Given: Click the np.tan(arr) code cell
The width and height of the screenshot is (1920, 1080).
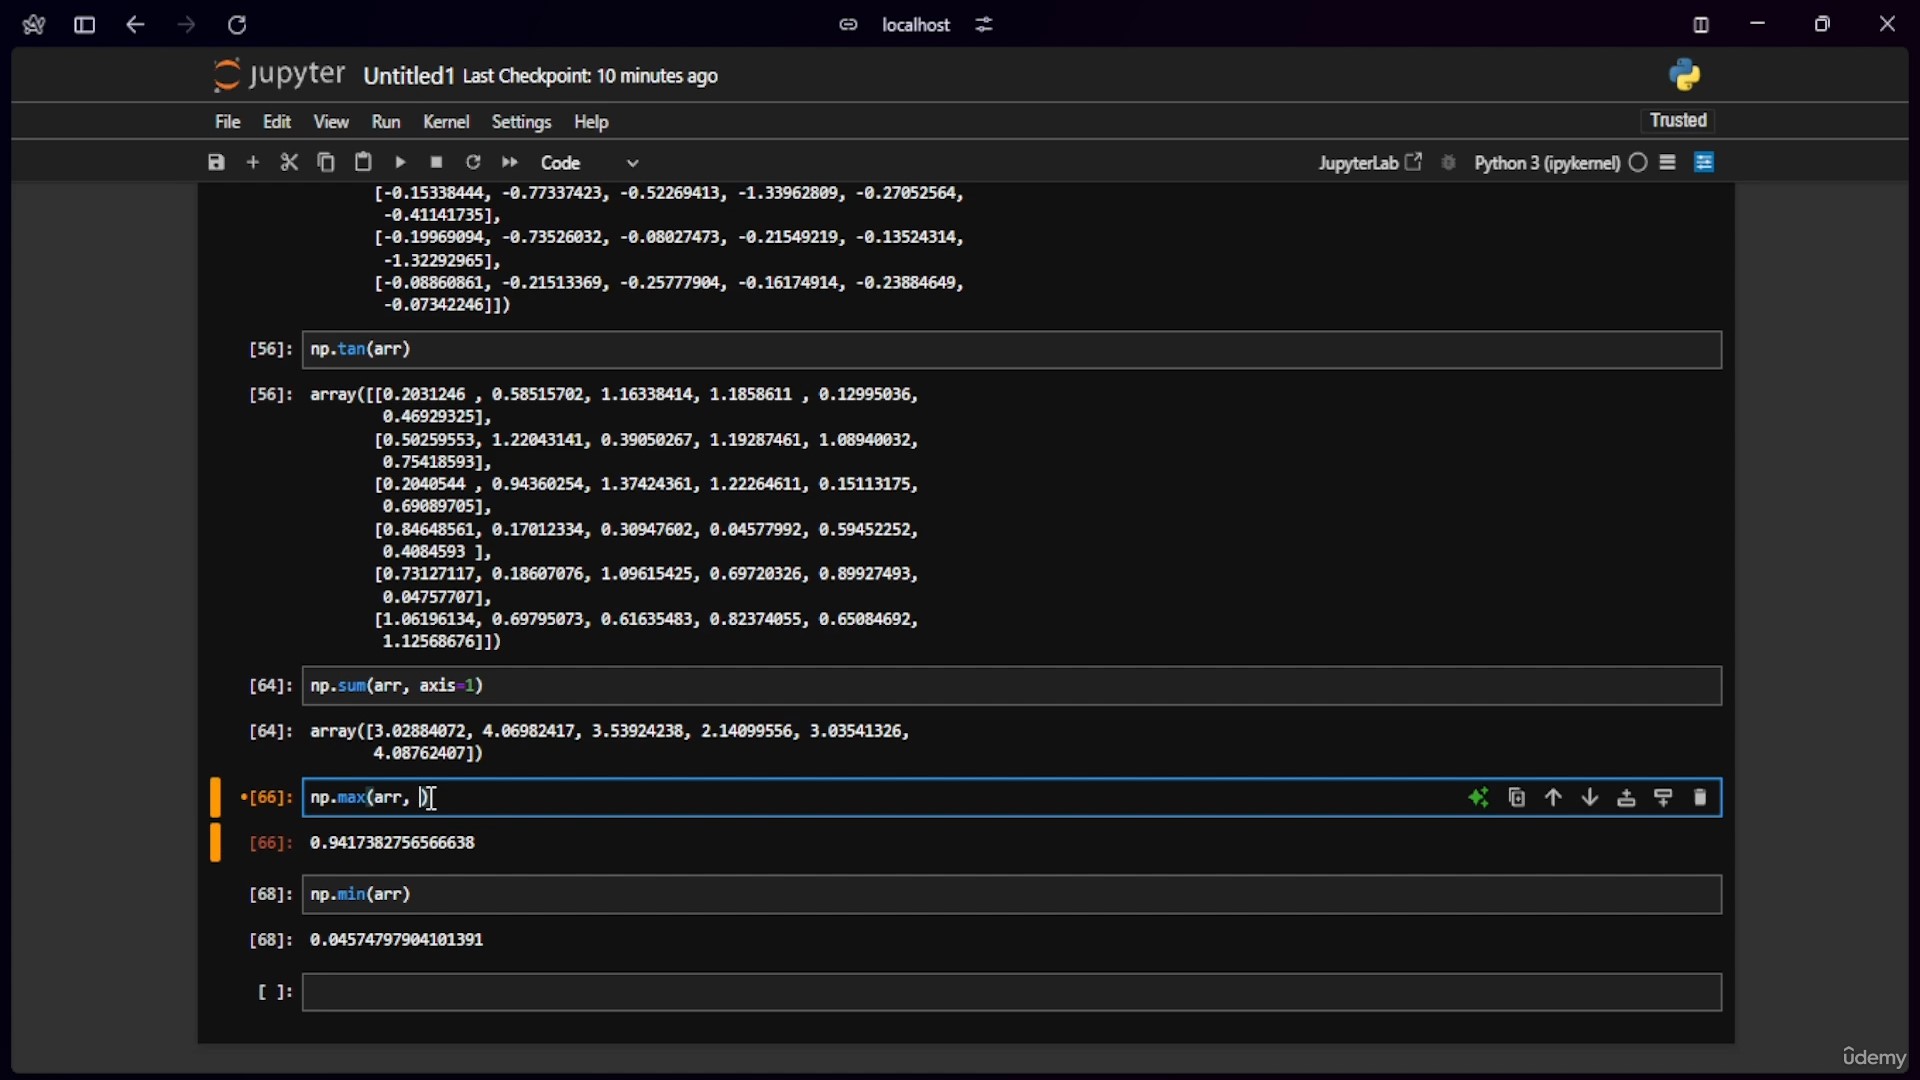Looking at the screenshot, I should 1012,350.
